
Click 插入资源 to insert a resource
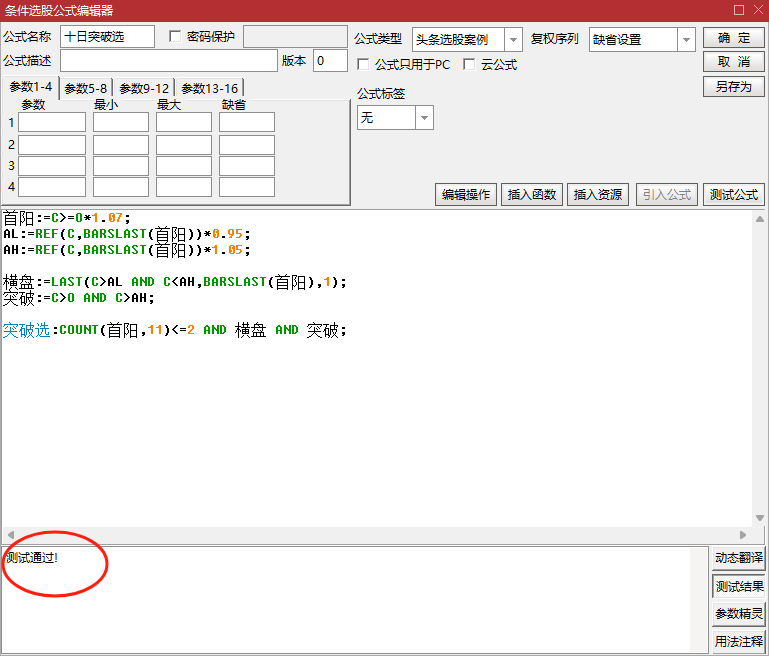598,195
